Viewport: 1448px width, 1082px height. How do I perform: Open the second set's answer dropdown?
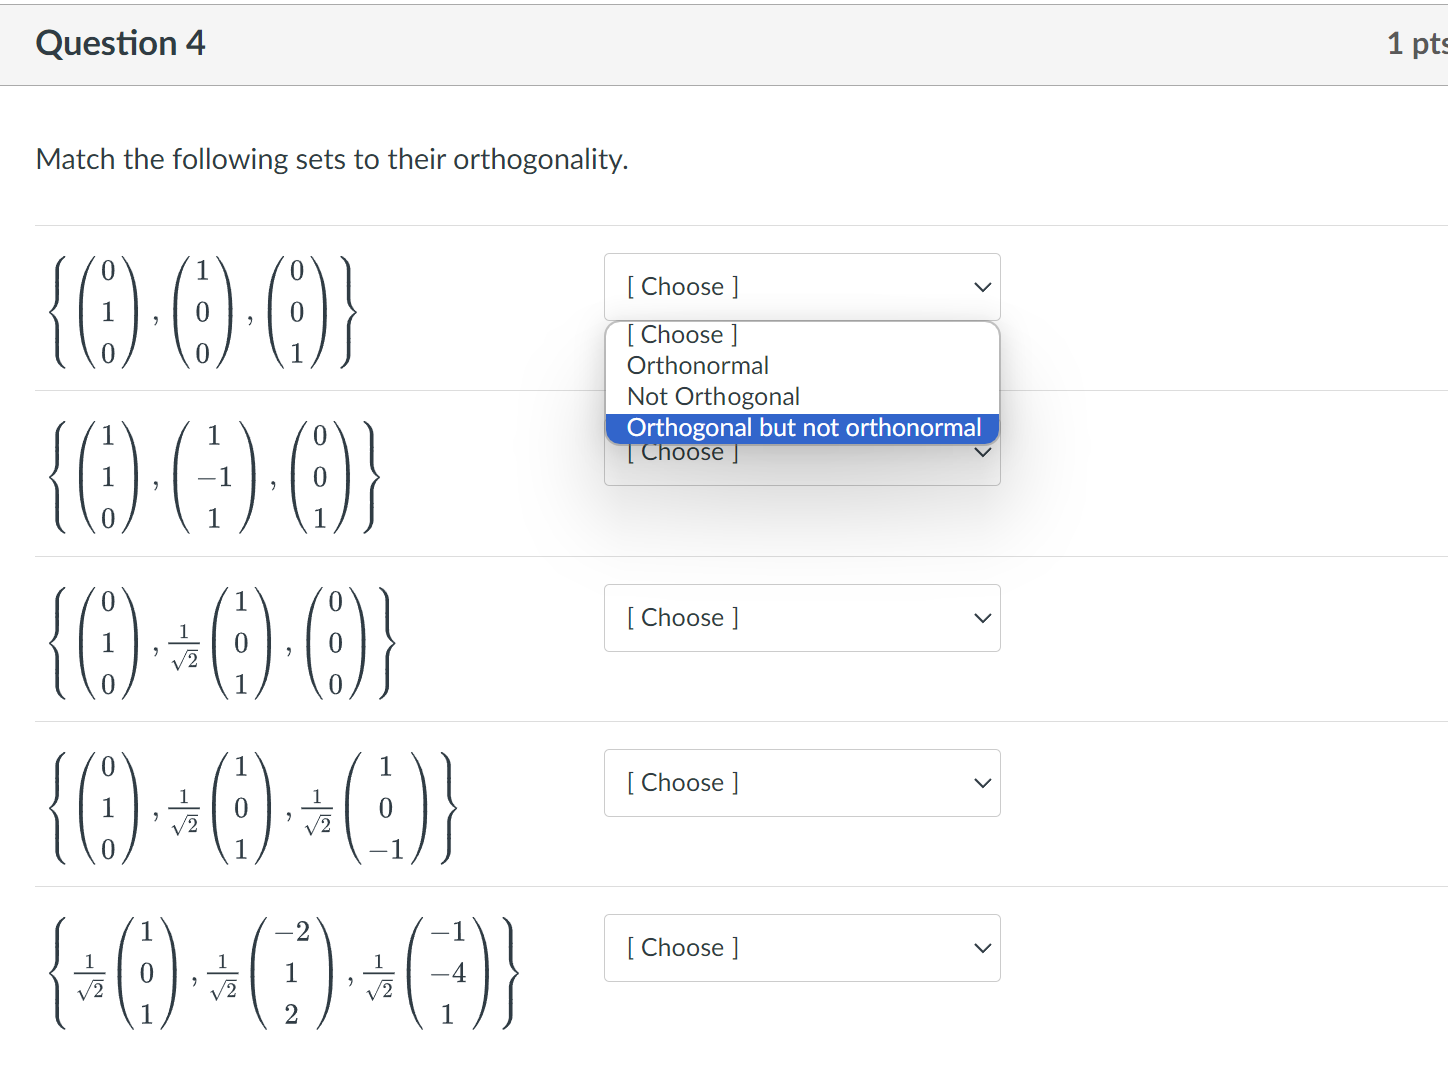801,452
